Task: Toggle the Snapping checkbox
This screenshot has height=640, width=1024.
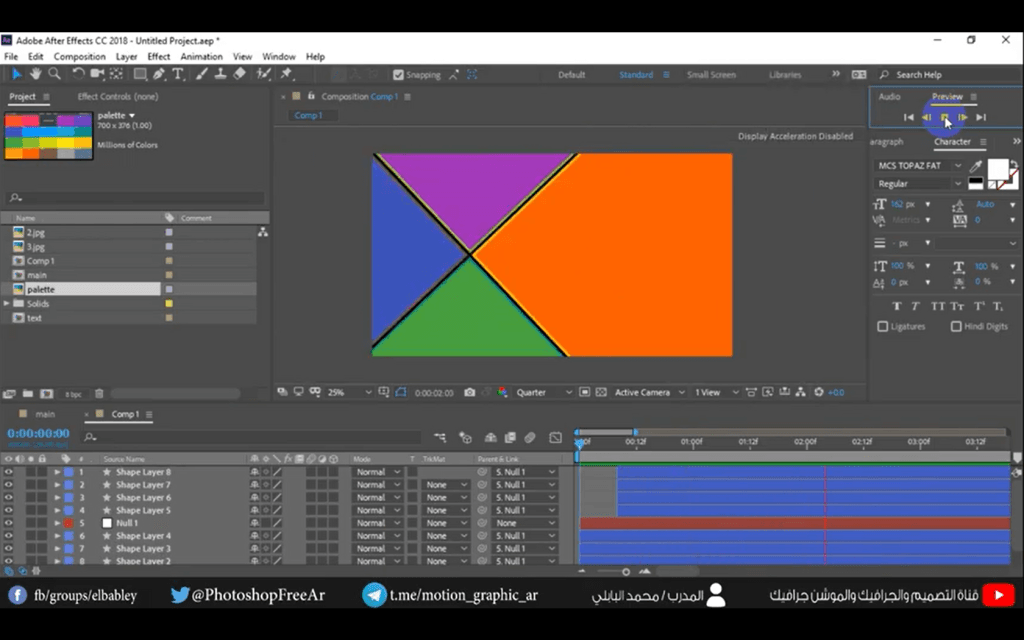Action: (x=398, y=74)
